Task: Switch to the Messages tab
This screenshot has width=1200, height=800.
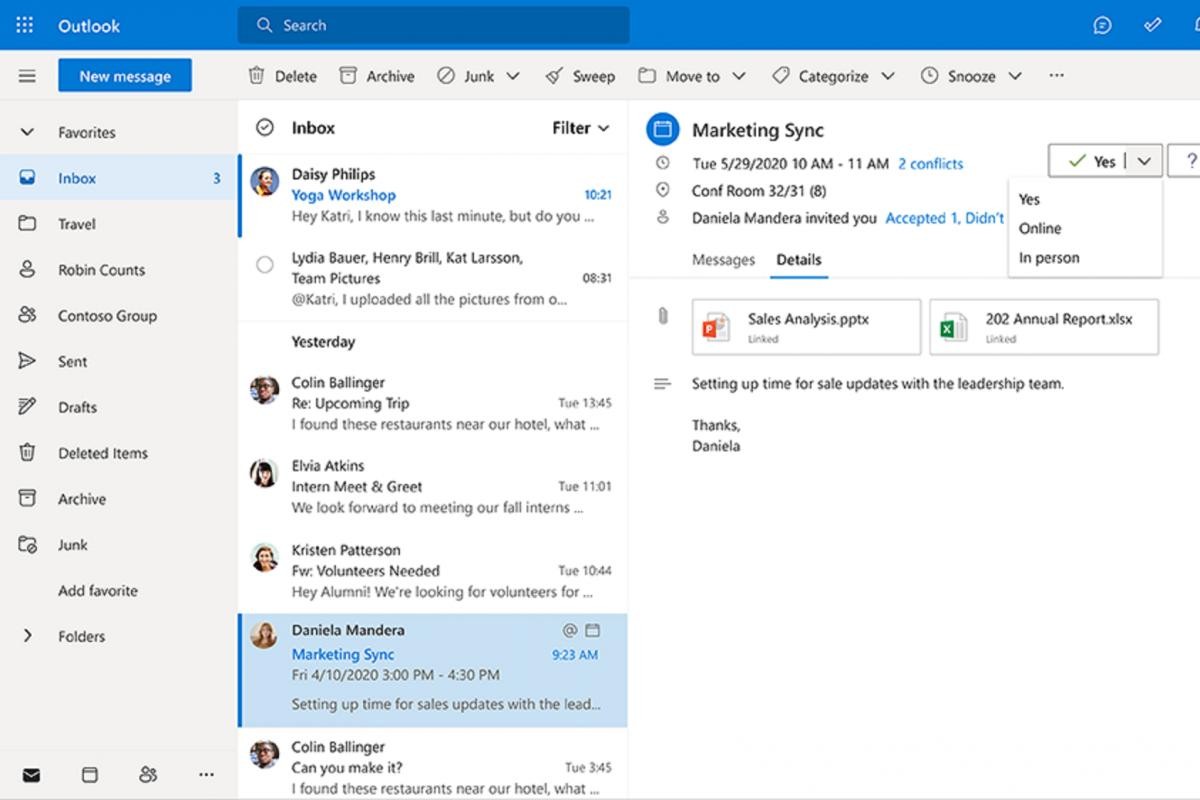Action: point(723,260)
